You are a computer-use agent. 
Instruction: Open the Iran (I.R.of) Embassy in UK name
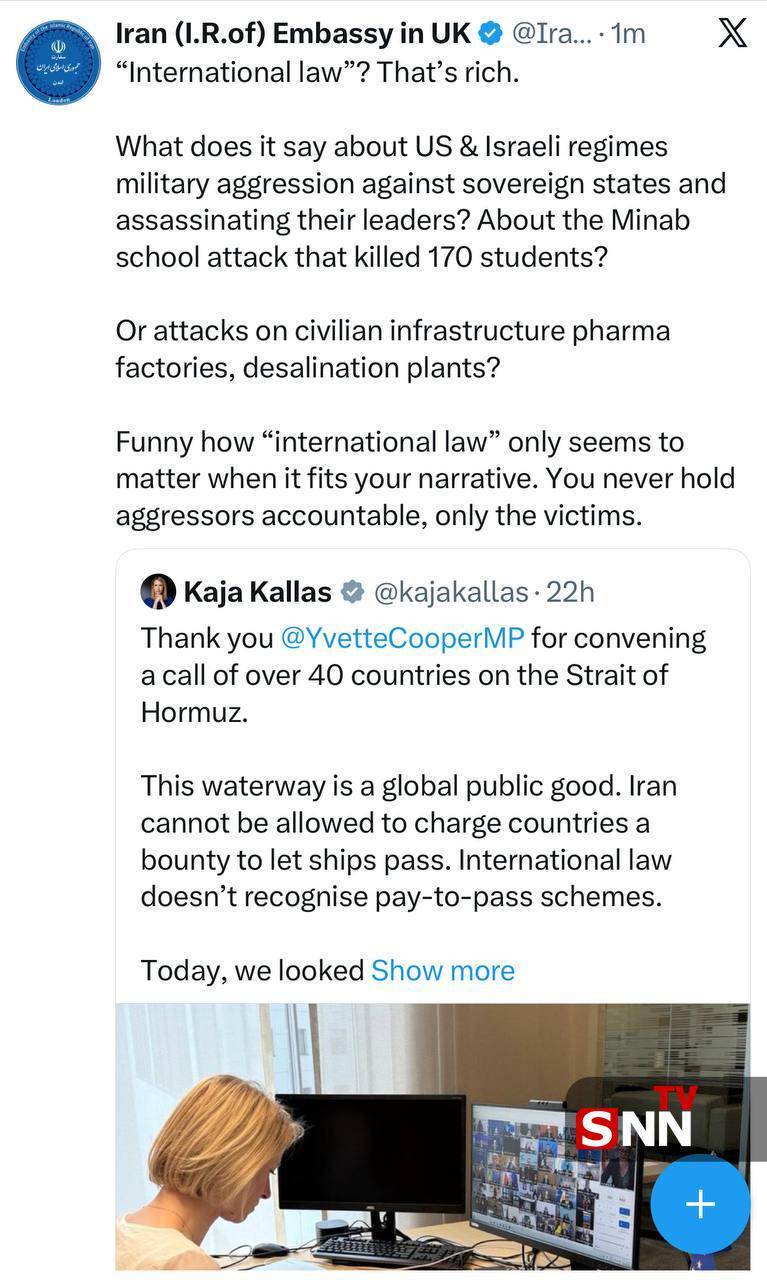pos(292,33)
